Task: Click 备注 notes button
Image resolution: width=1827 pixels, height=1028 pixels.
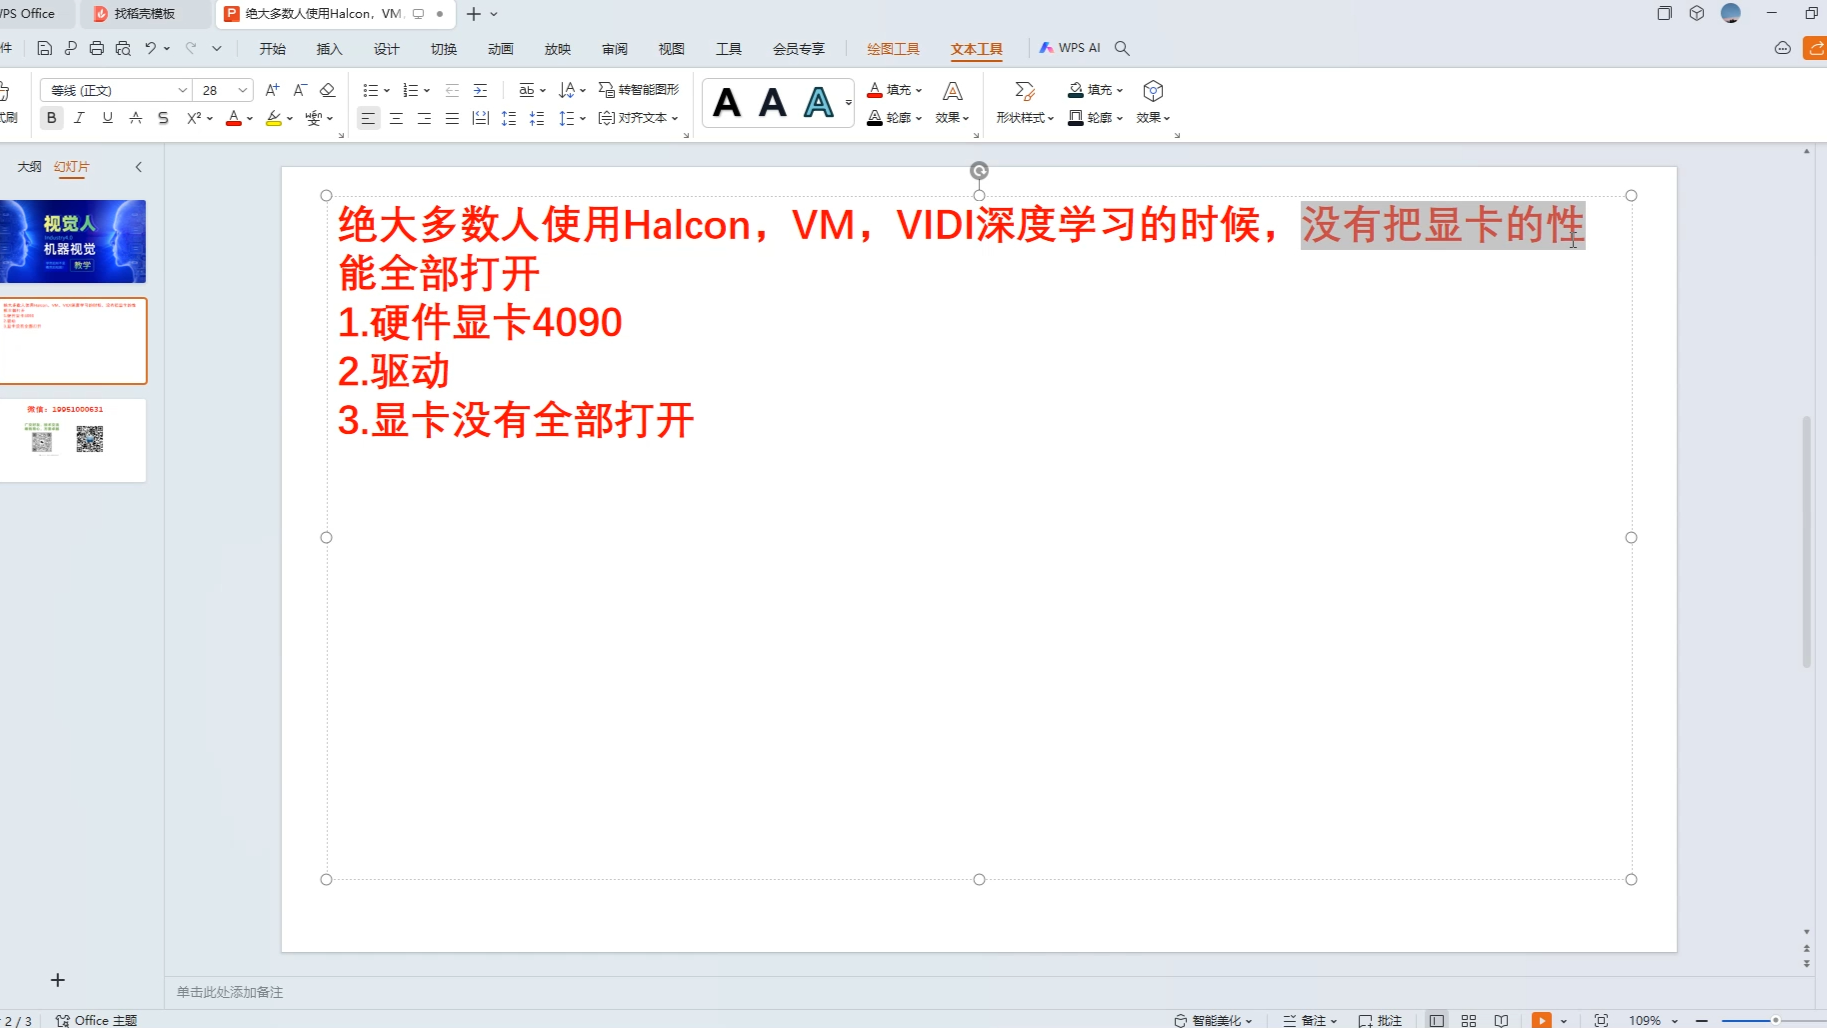Action: tap(1310, 1020)
